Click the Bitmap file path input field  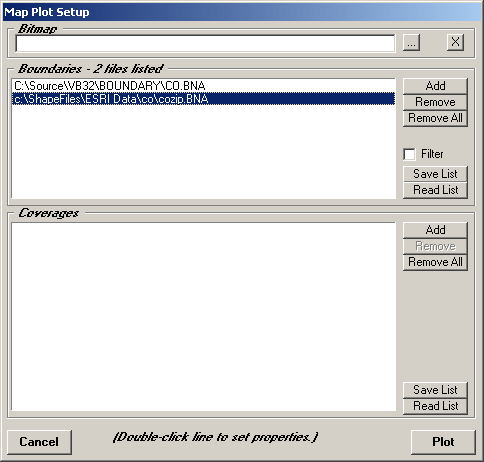tap(205, 43)
